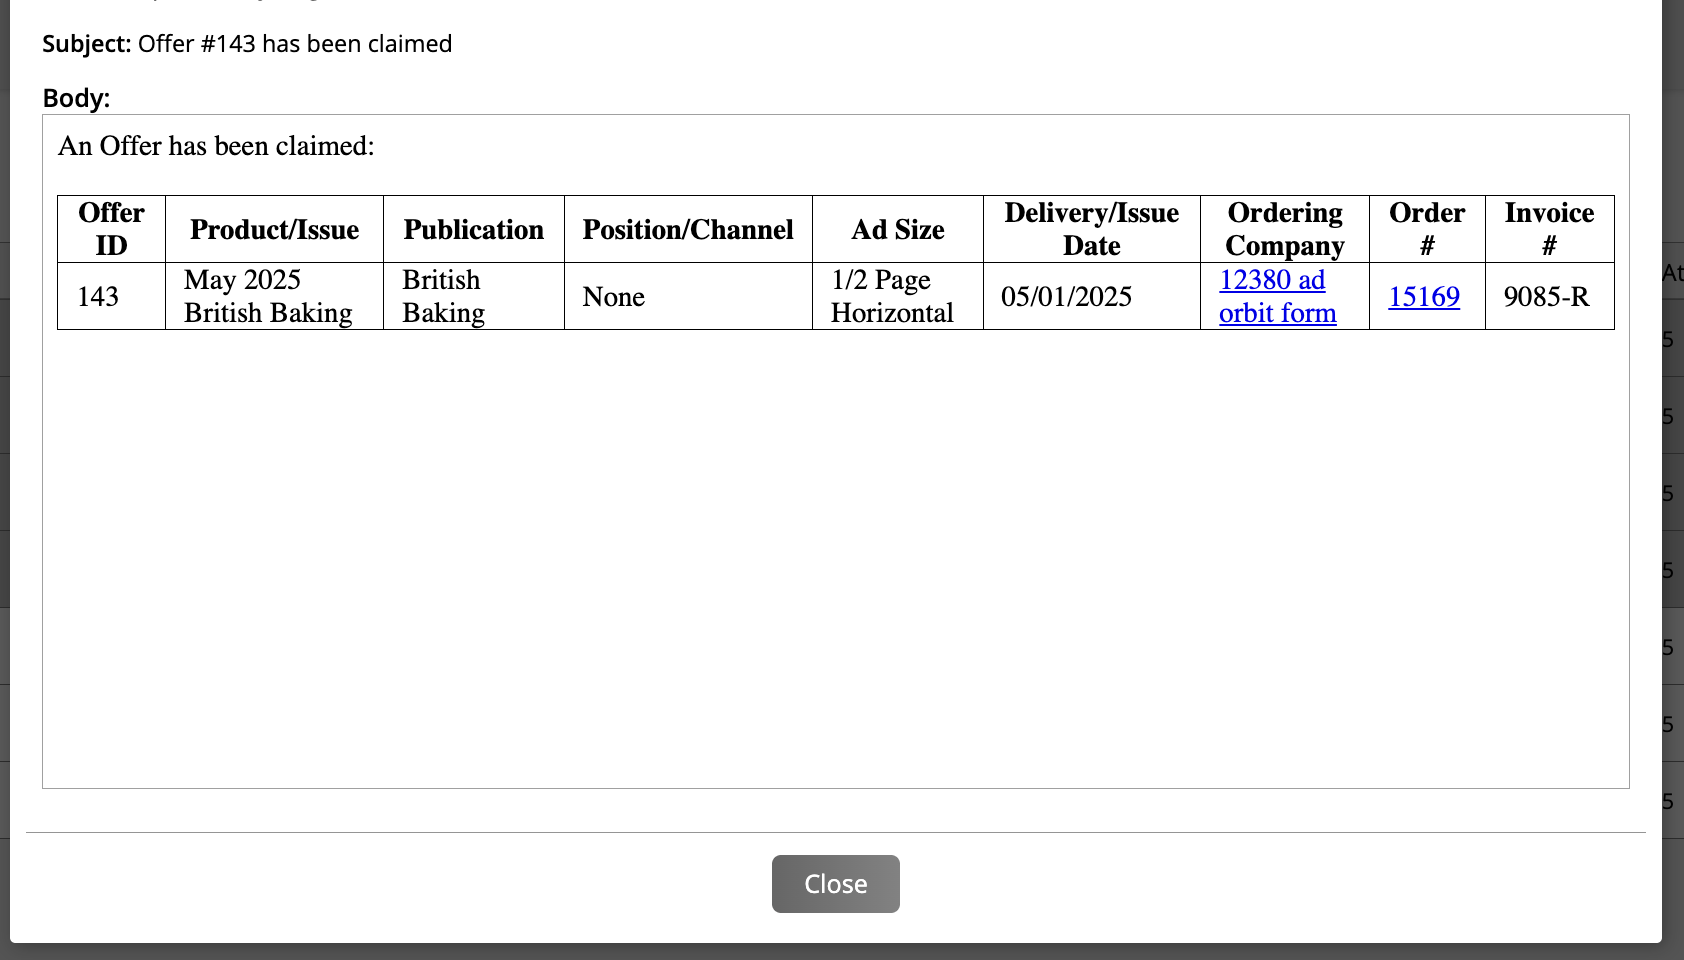Screen dimensions: 1684x960
Task: Select the Delivery/Issue Date column header
Action: click(x=1091, y=229)
